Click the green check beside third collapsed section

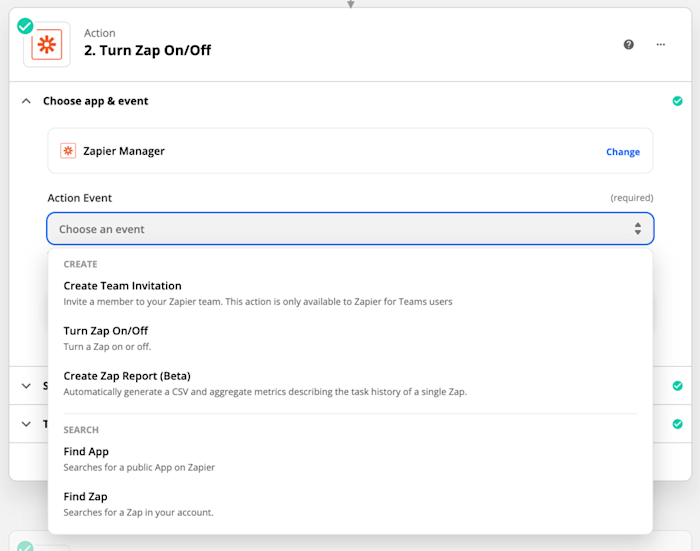pos(677,424)
